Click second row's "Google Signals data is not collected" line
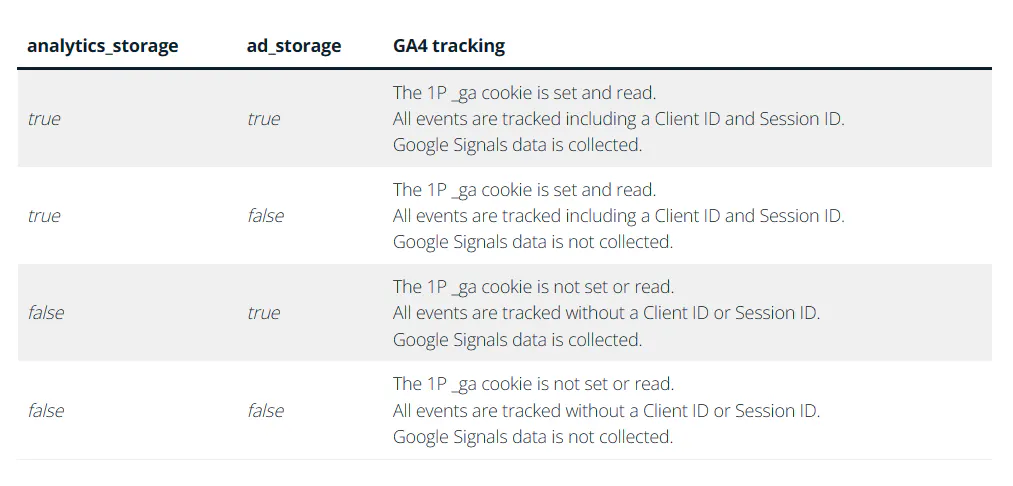The image size is (1013, 486). [533, 242]
